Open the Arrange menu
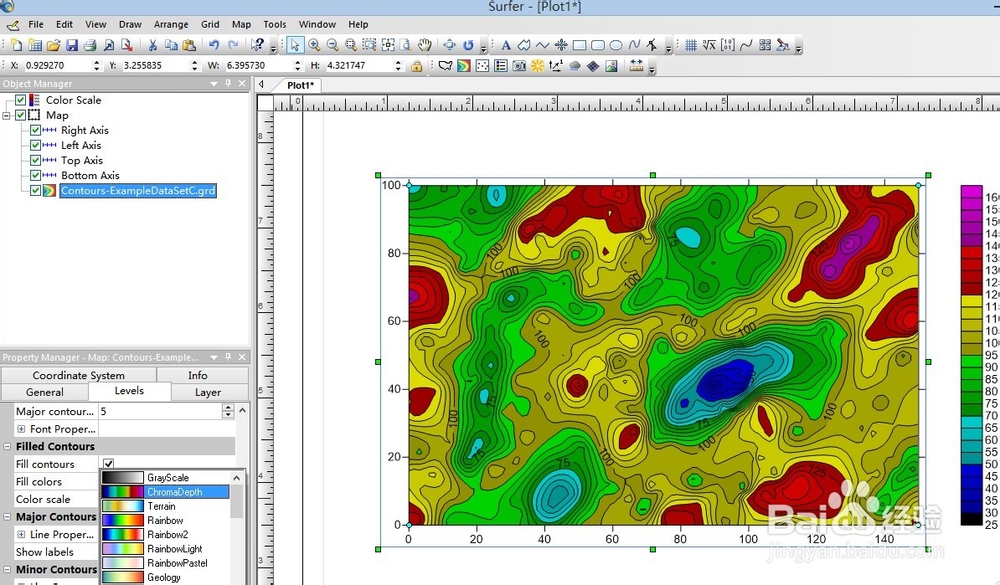Screen dimensions: 1000x585 tap(171, 24)
